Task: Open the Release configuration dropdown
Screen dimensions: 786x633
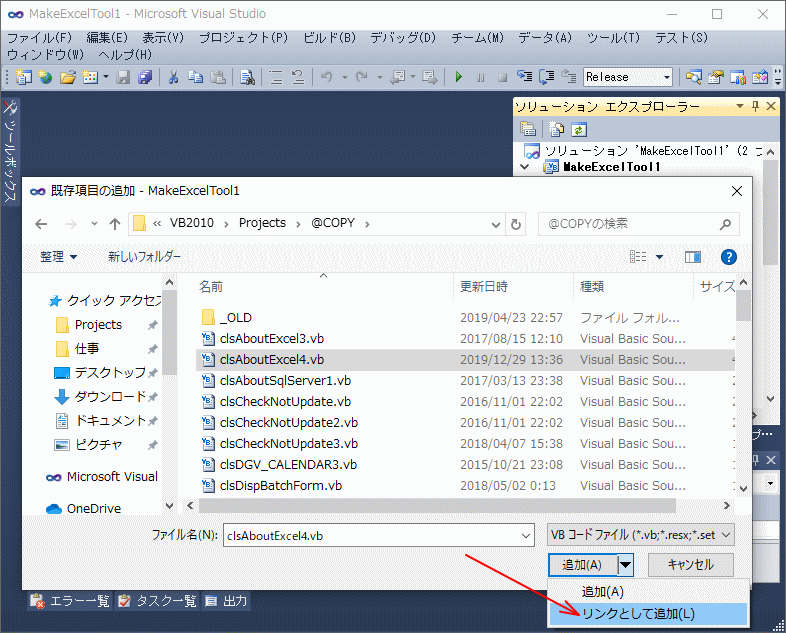Action: point(667,77)
